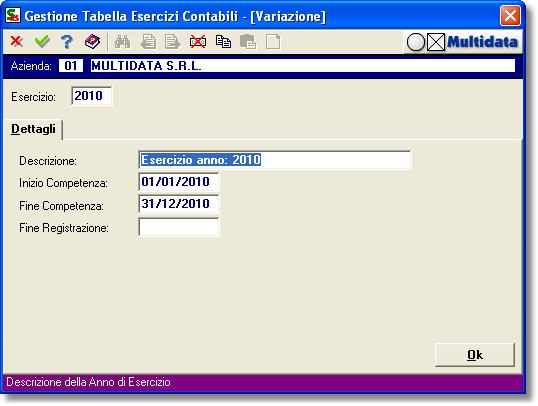Click the Fine Competenza date field

coord(178,204)
